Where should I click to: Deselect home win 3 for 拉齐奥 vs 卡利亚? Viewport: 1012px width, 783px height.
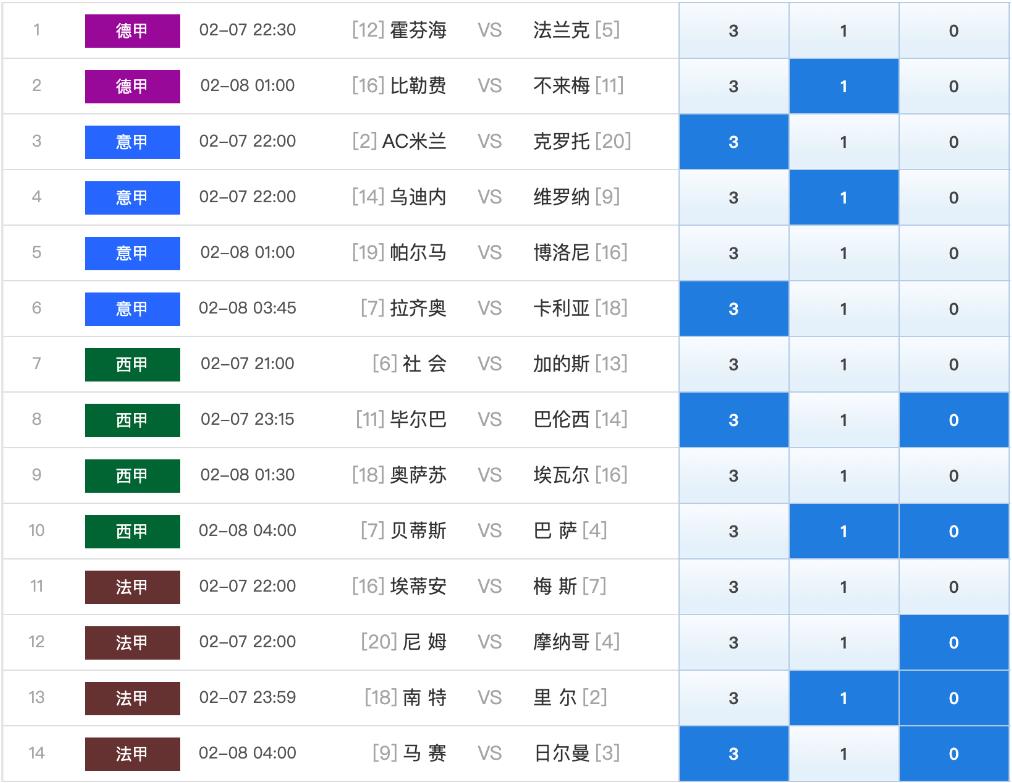[734, 309]
